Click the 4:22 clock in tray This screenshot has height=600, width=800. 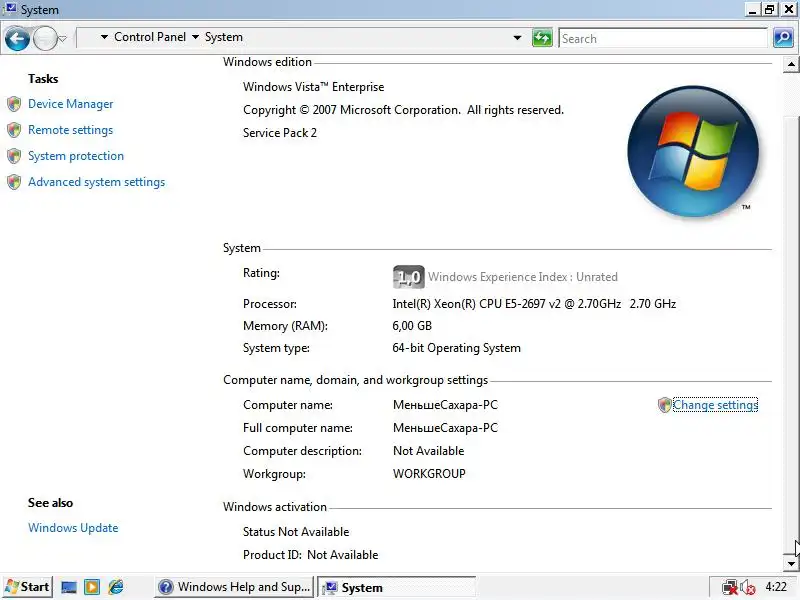click(x=776, y=587)
